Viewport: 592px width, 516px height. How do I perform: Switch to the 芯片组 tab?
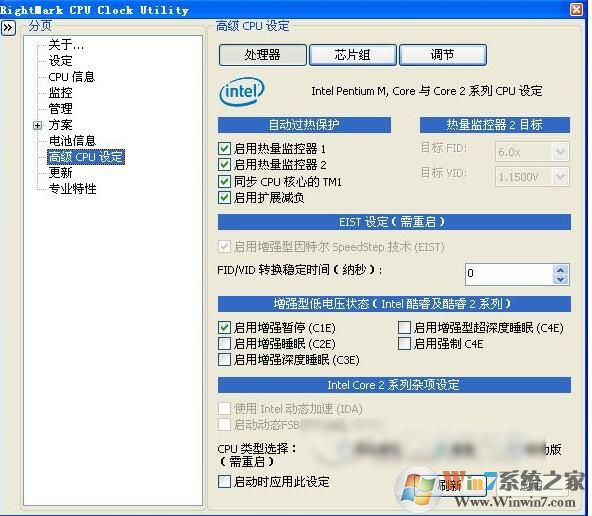[353, 55]
